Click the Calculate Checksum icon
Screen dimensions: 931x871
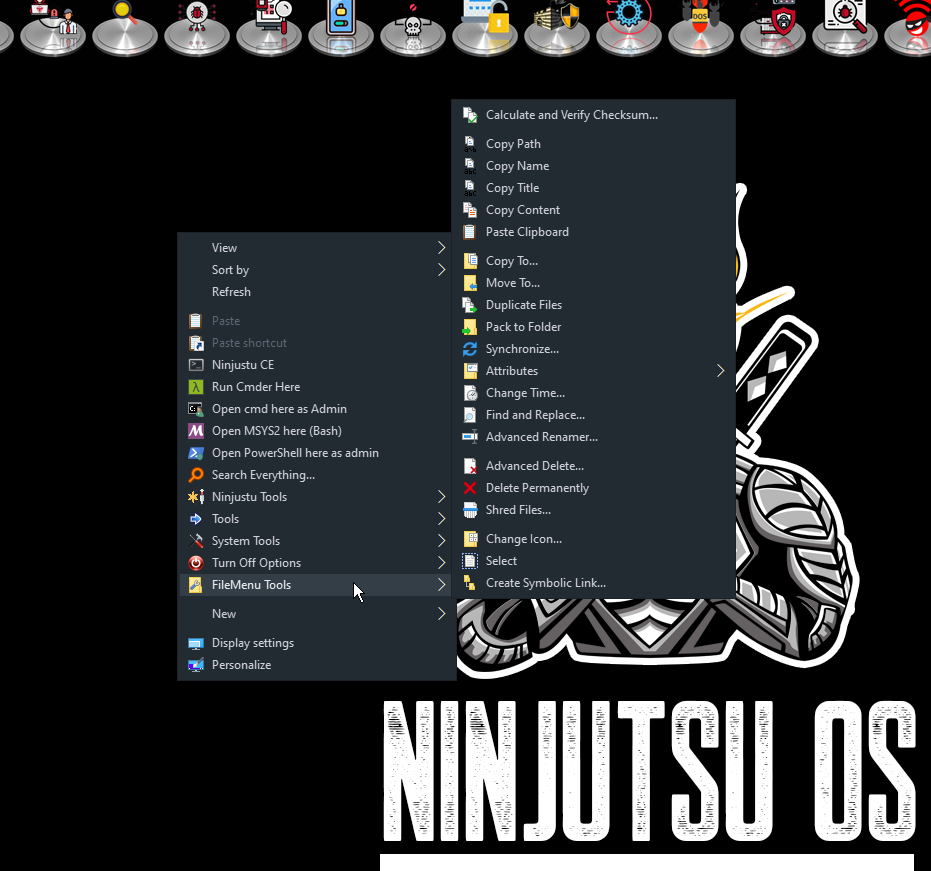(x=470, y=115)
